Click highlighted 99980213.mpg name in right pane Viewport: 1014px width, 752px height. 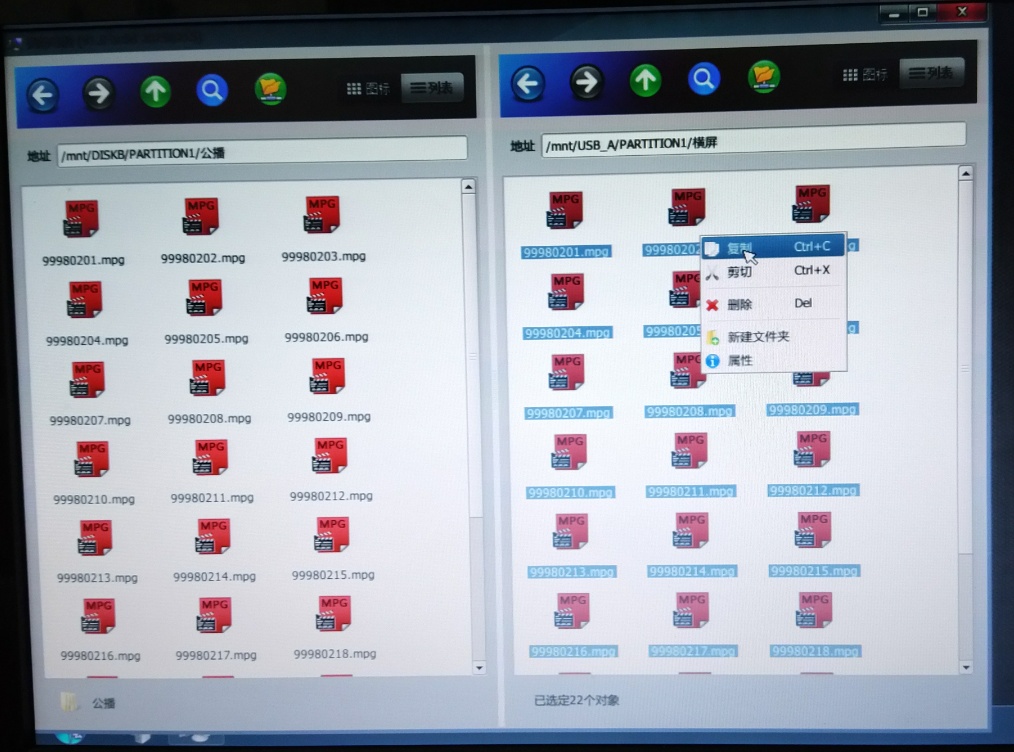pyautogui.click(x=571, y=572)
